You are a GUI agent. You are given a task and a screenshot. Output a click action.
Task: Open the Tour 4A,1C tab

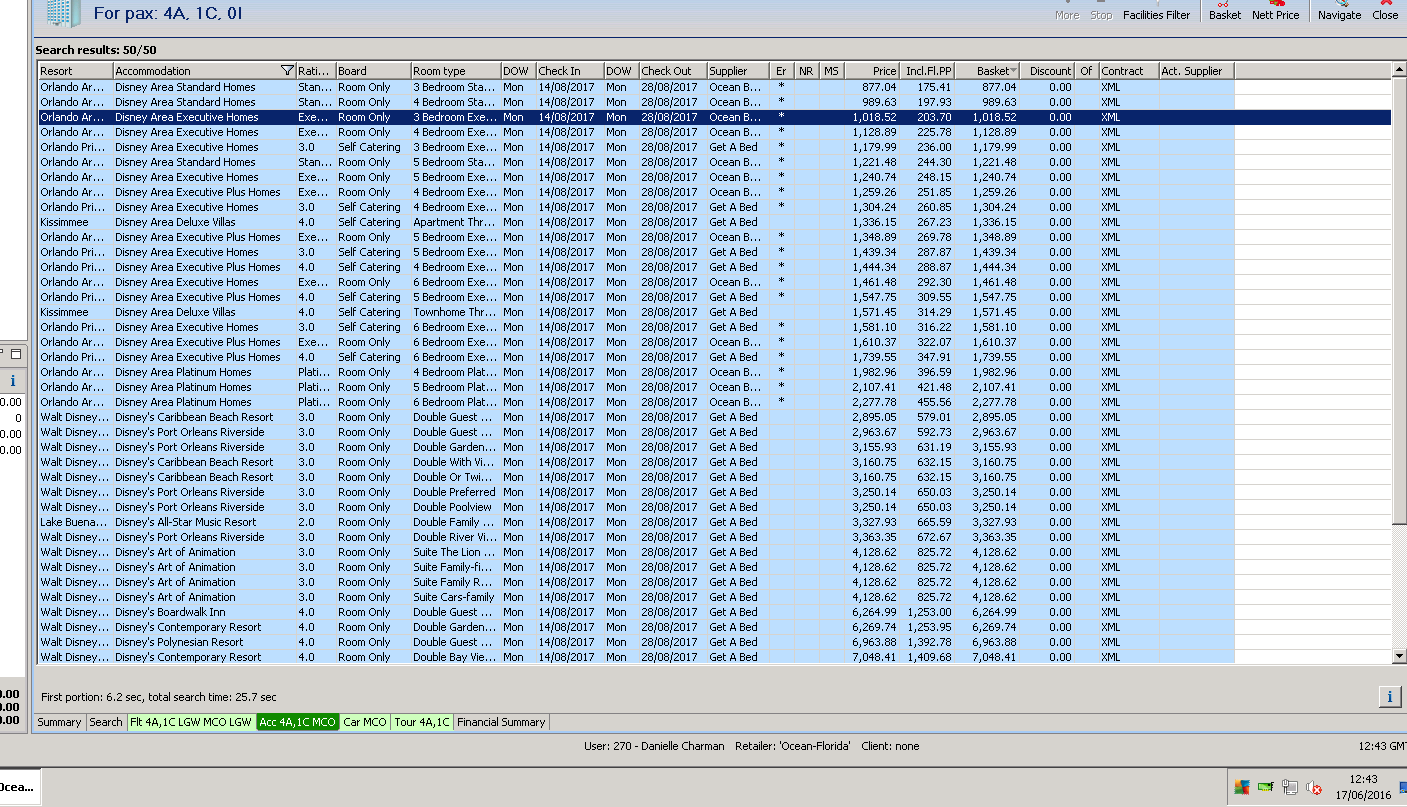pyautogui.click(x=422, y=722)
